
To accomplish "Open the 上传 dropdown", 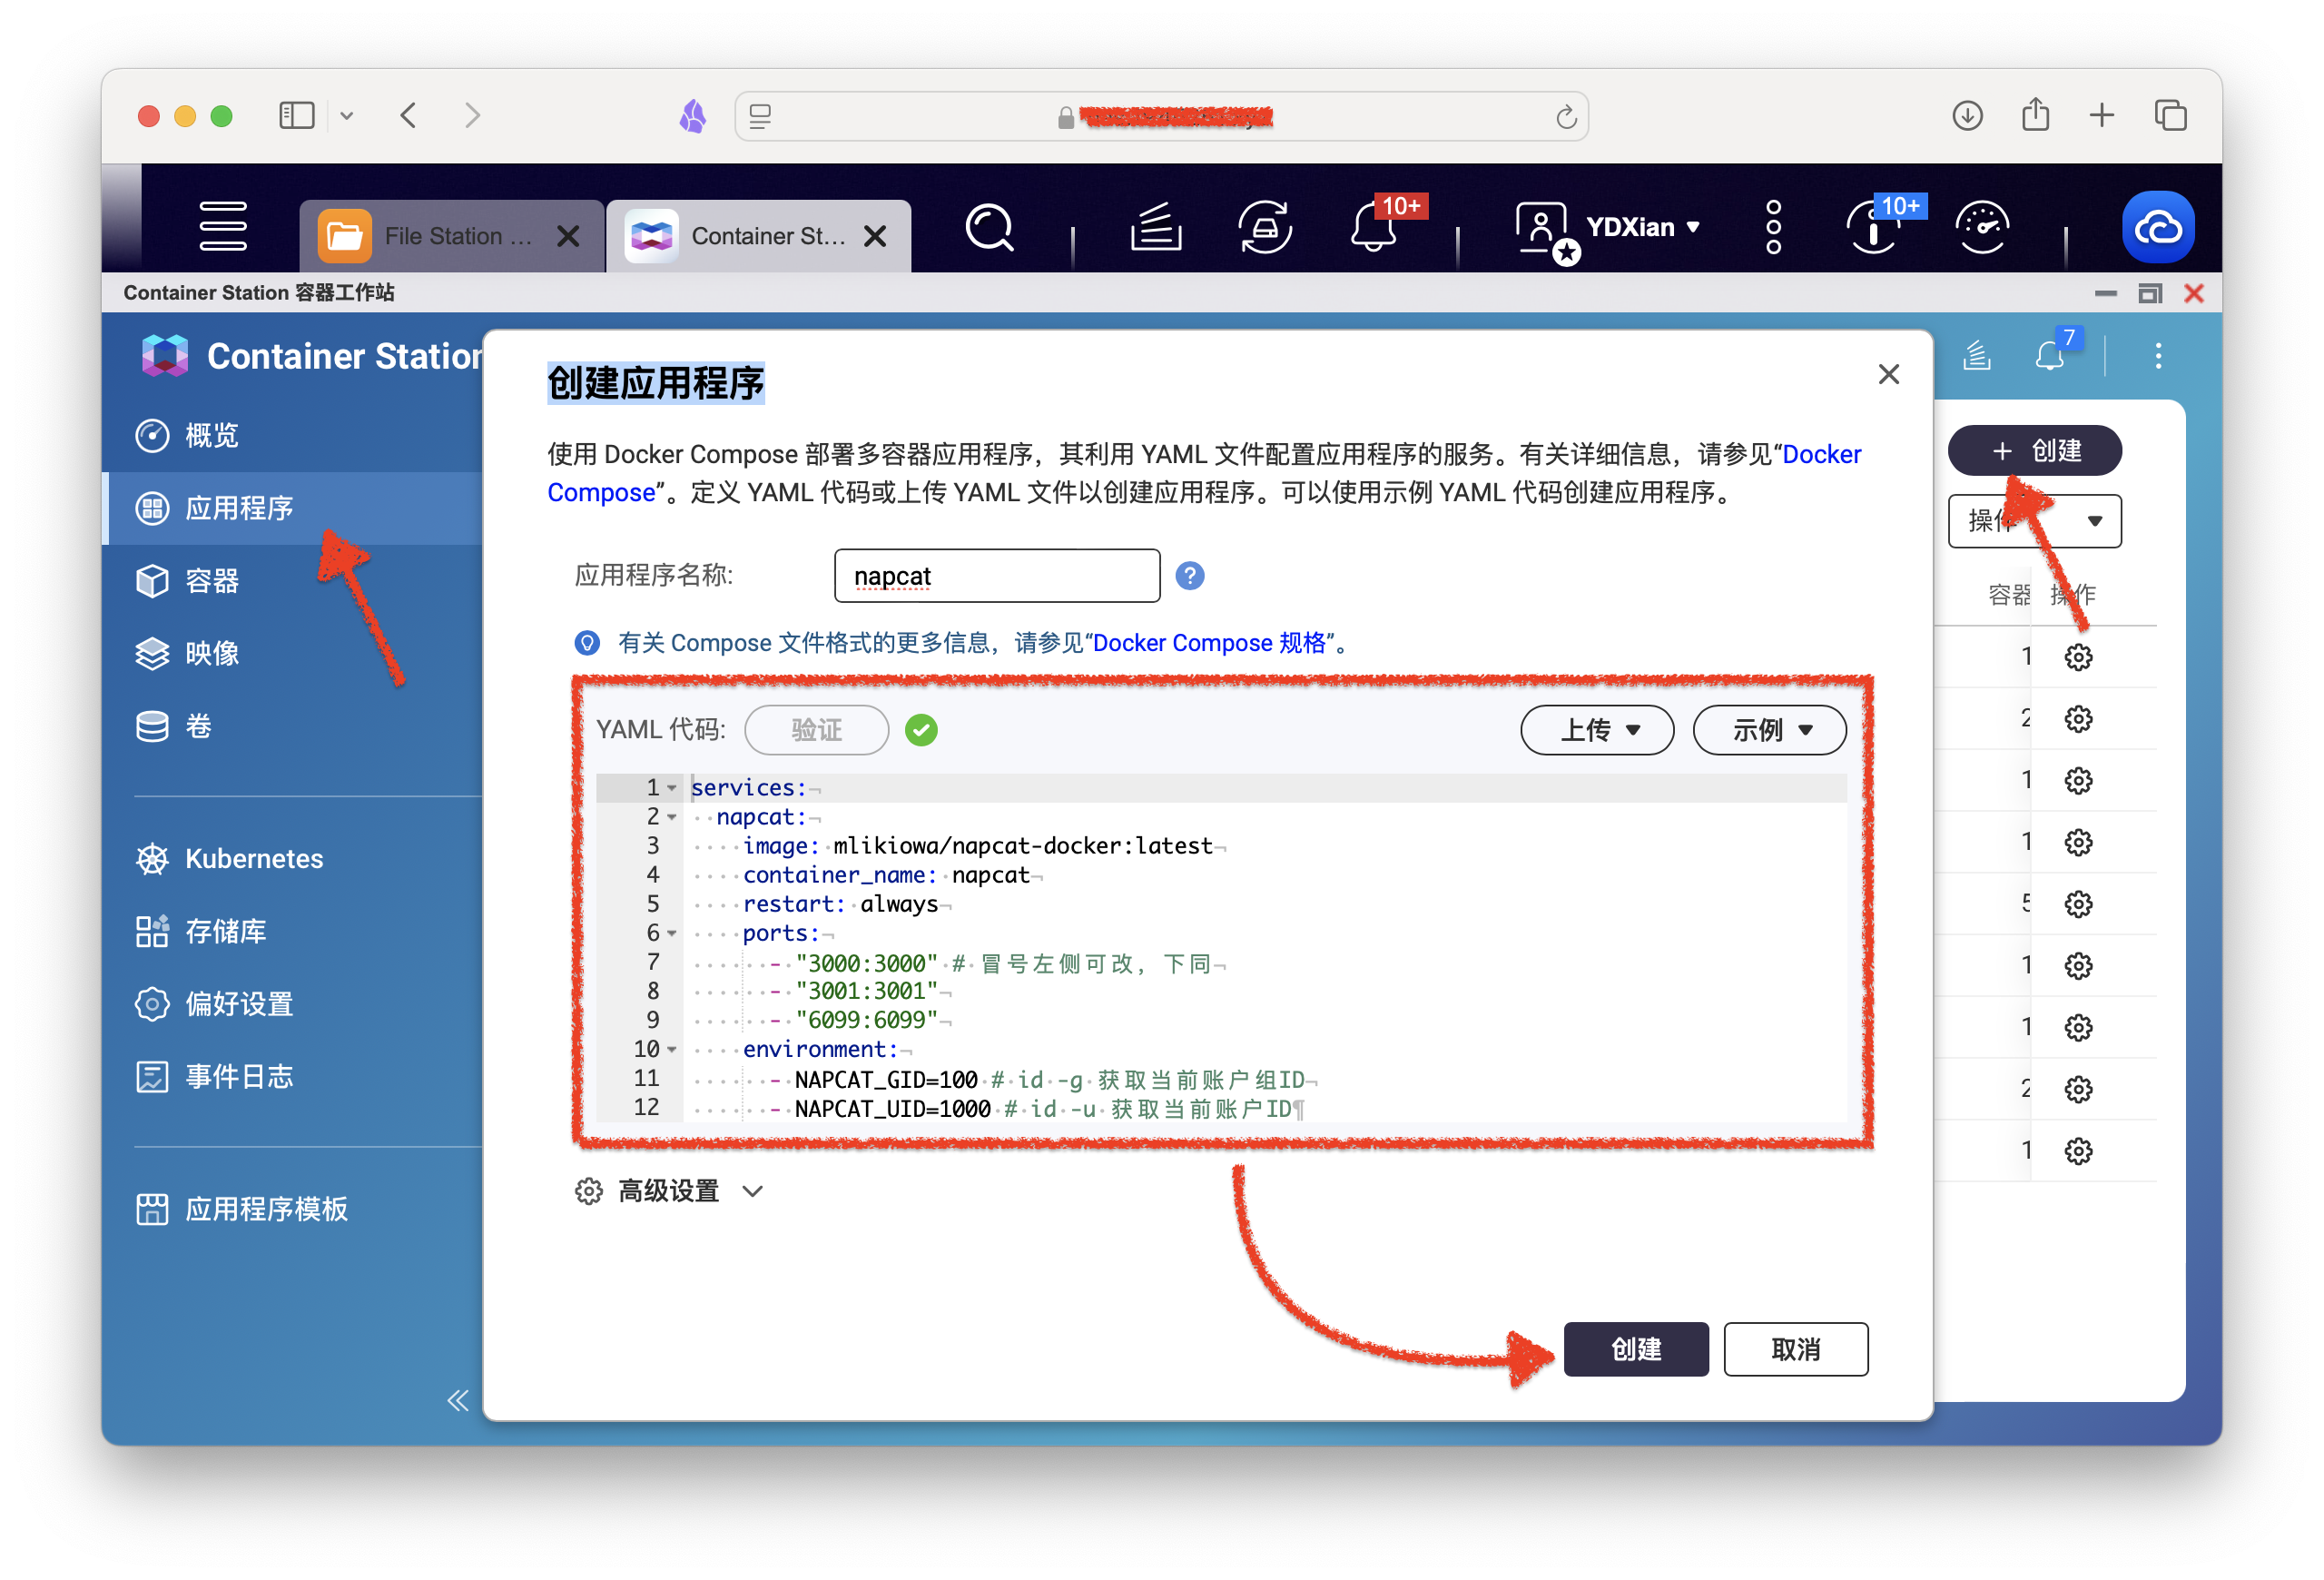I will [x=1597, y=730].
